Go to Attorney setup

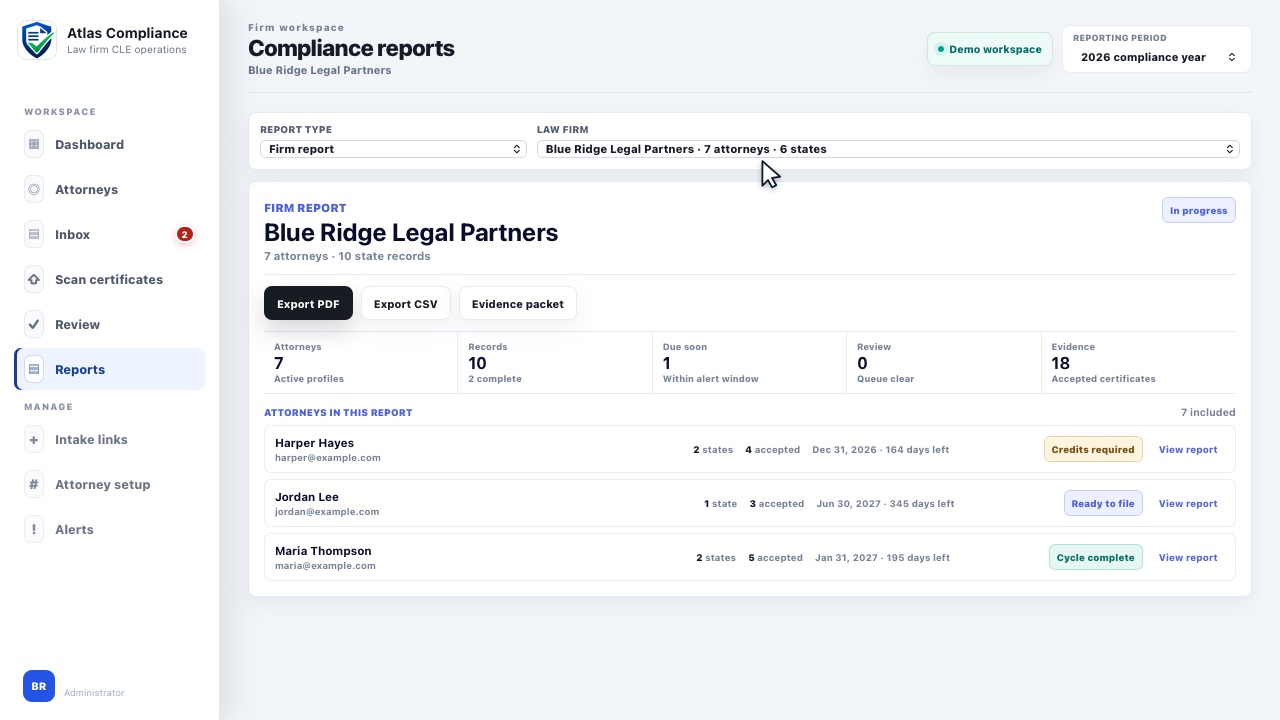110,484
